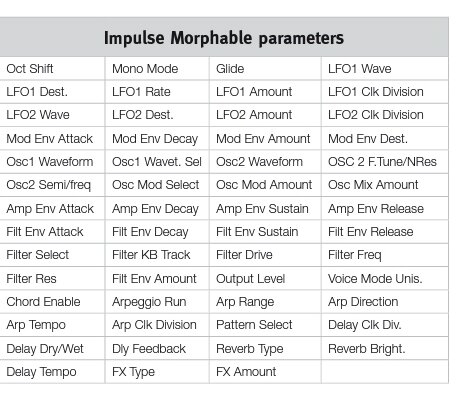Select the LFO2 Dest. cell

tap(157, 115)
